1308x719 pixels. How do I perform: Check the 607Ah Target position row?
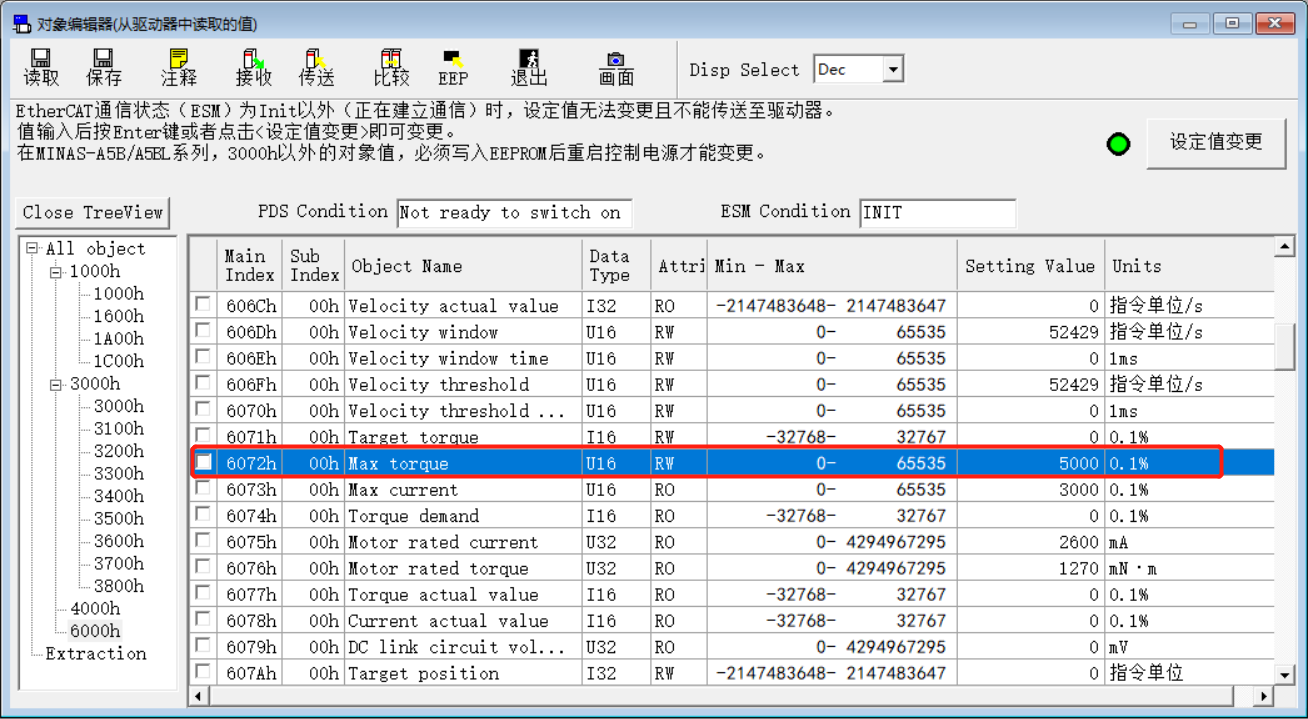point(203,672)
